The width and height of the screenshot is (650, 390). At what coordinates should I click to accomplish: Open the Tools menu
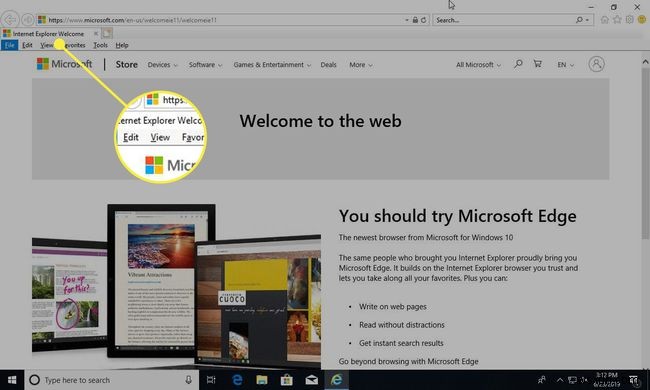(x=100, y=45)
